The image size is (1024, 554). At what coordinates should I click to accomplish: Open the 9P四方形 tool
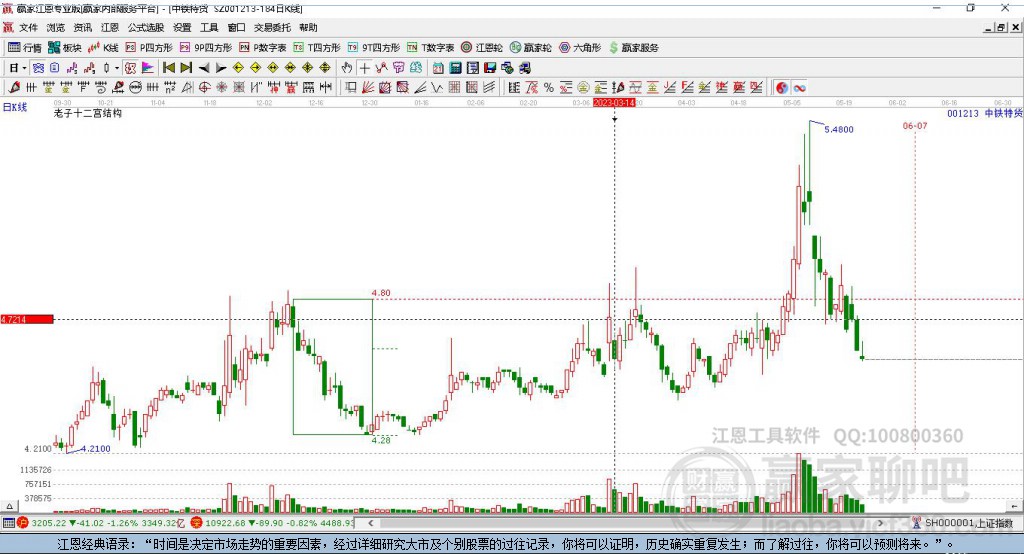point(206,48)
